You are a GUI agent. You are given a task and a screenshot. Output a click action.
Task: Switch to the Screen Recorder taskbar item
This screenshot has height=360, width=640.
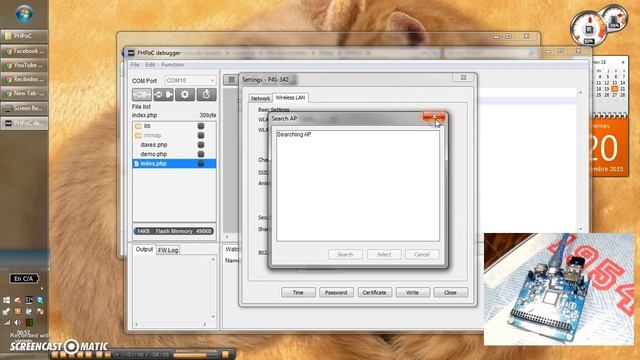[24, 108]
